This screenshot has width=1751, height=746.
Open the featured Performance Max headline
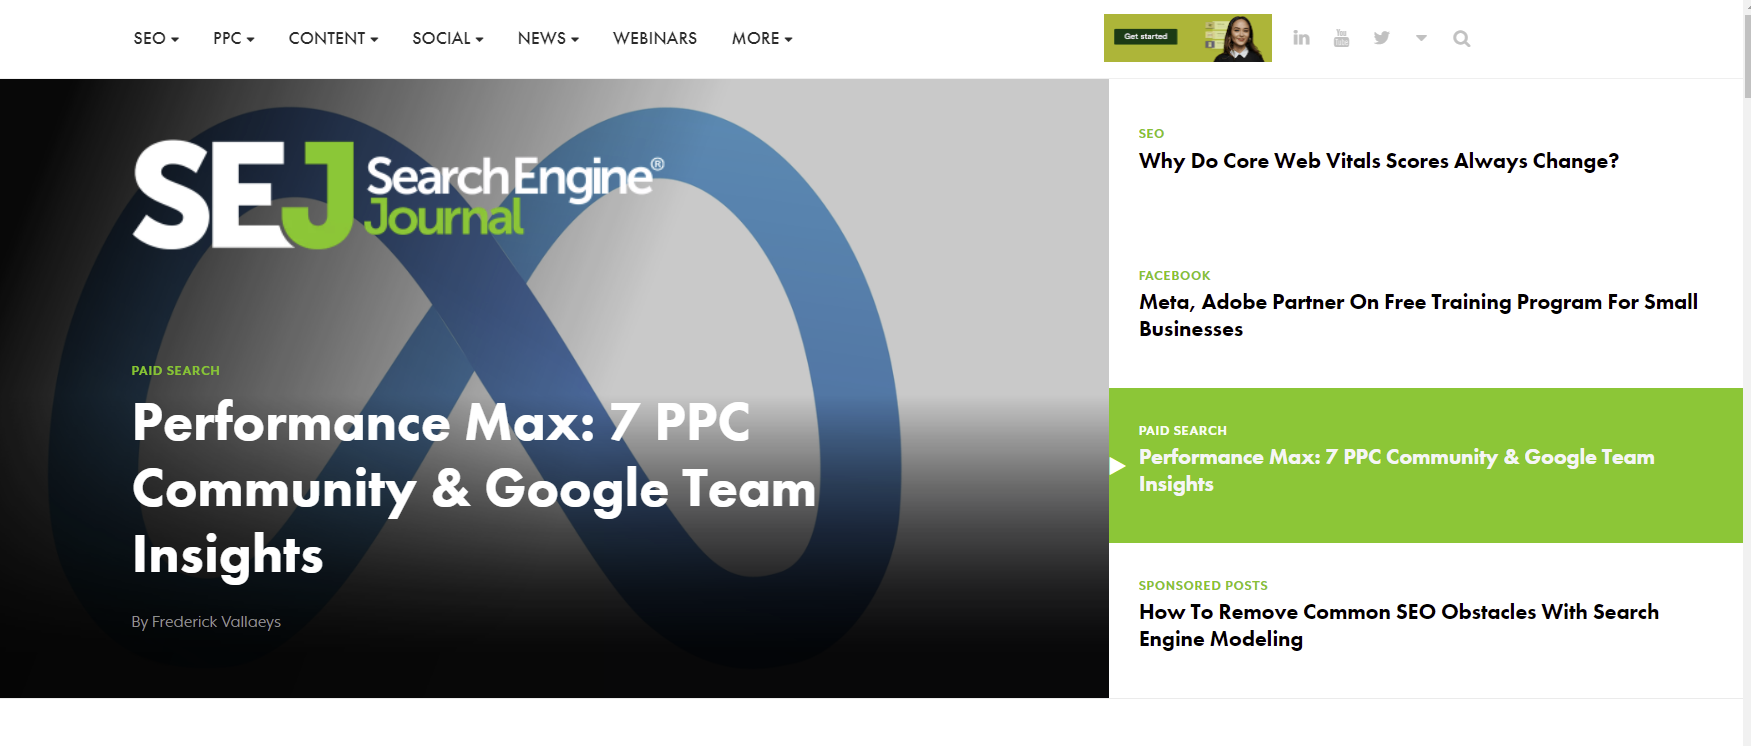(x=474, y=488)
